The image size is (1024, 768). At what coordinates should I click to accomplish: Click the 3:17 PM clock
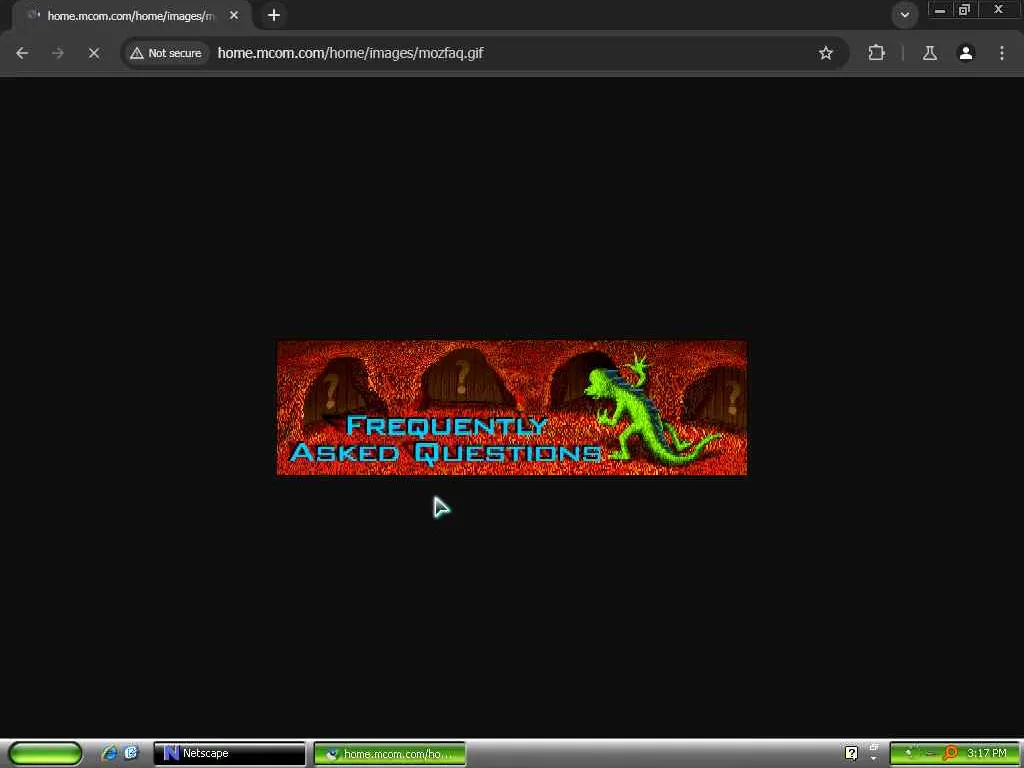[986, 753]
